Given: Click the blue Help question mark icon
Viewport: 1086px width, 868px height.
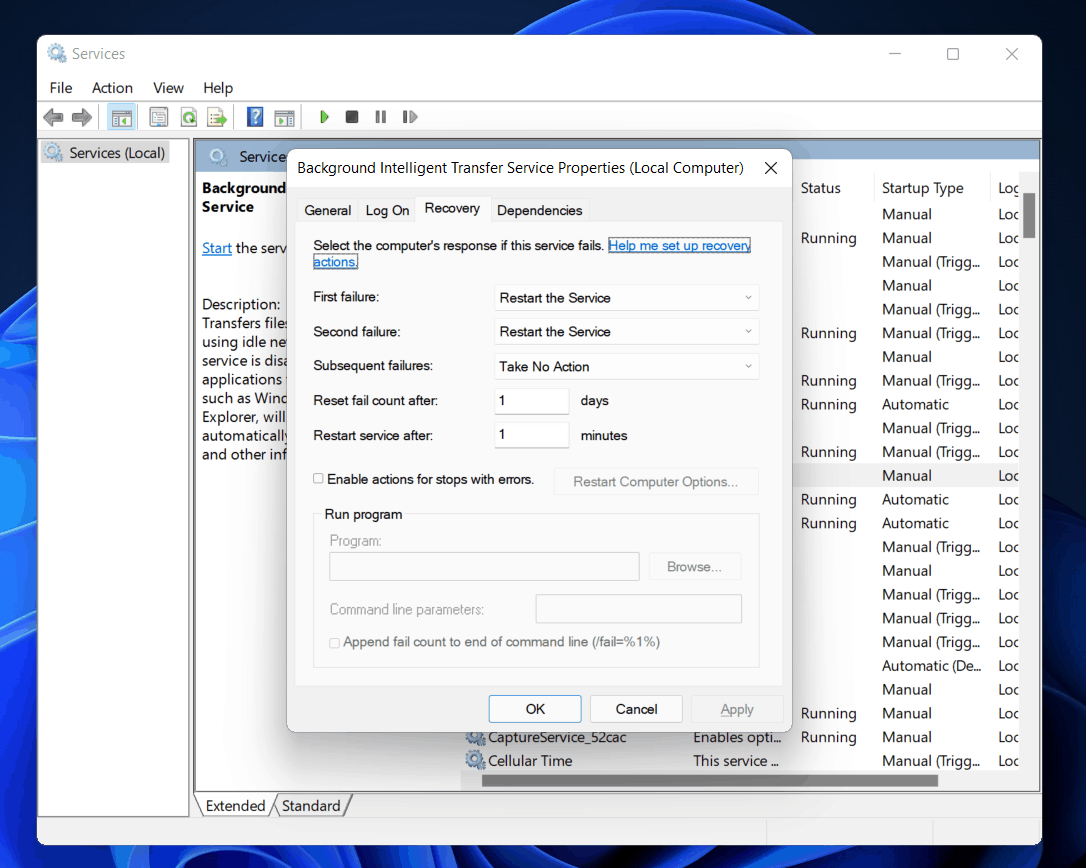Looking at the screenshot, I should [255, 117].
